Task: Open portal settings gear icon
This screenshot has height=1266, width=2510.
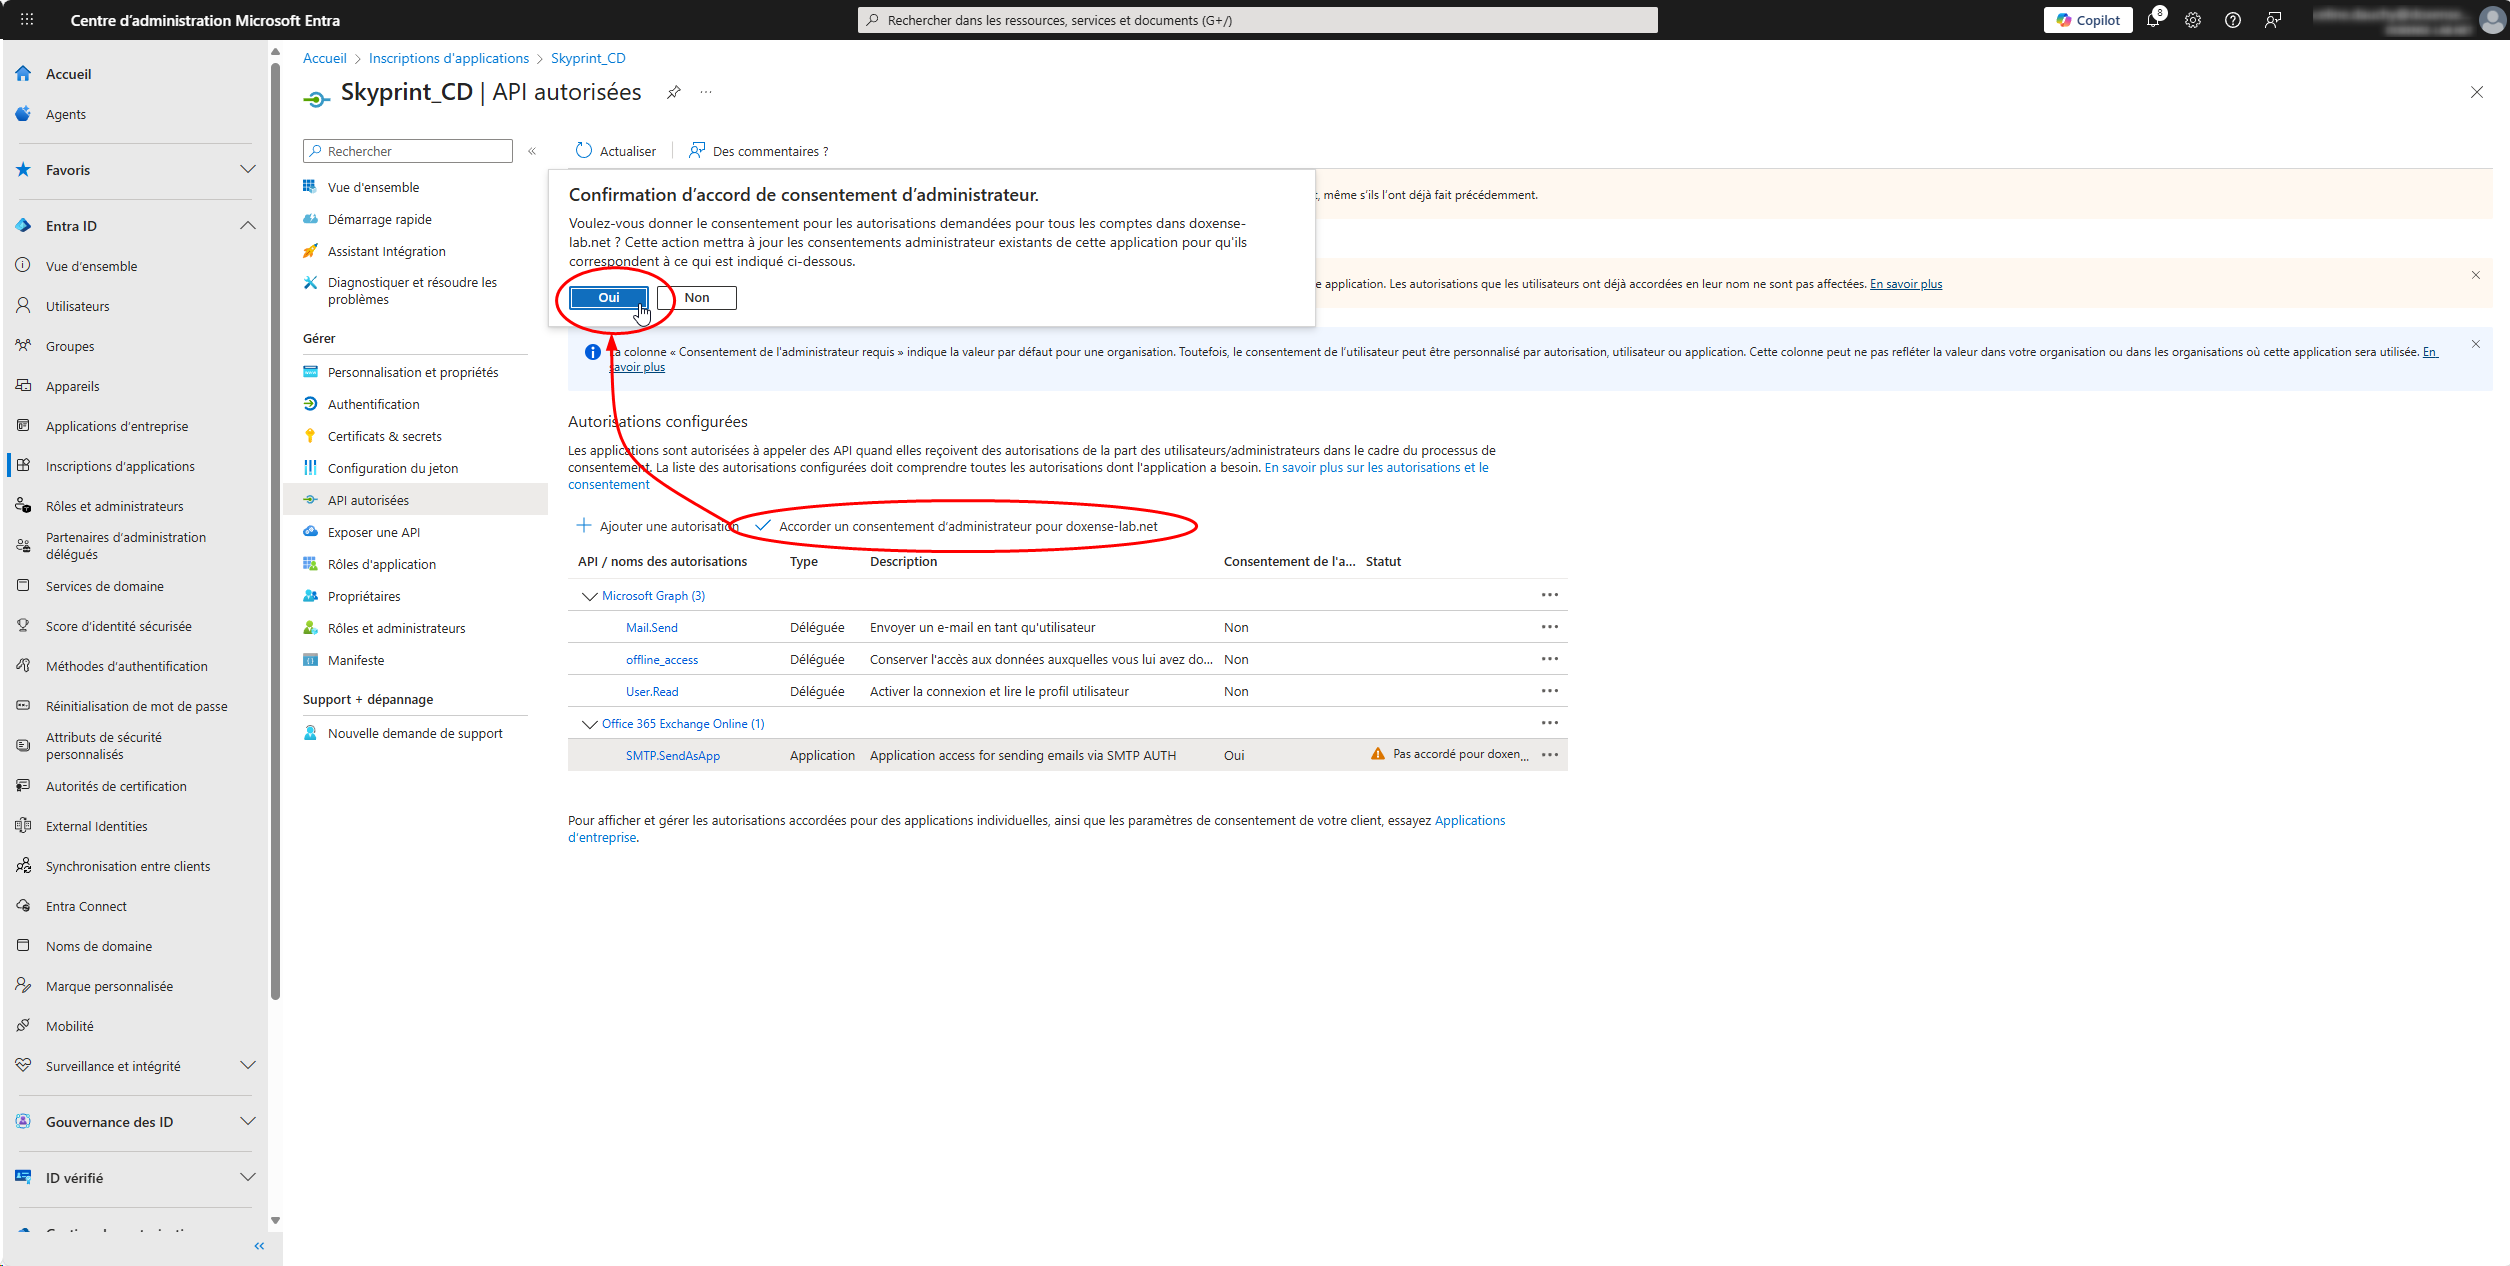Action: pyautogui.click(x=2193, y=20)
